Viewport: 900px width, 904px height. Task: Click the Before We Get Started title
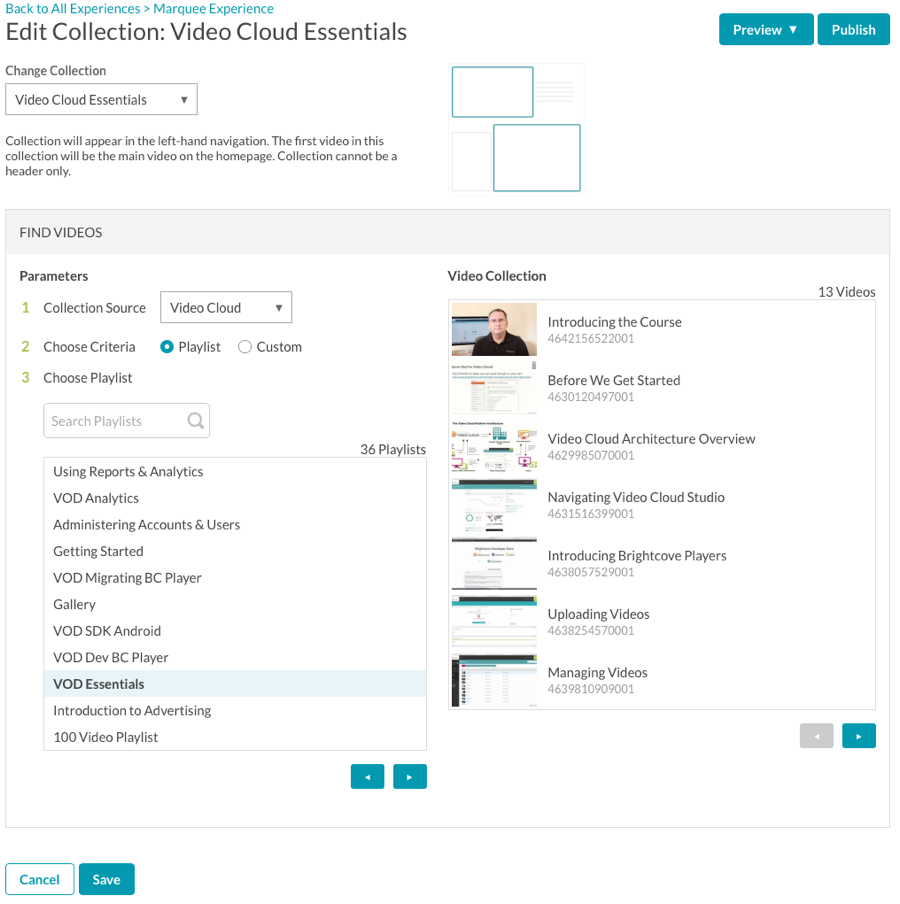point(614,381)
